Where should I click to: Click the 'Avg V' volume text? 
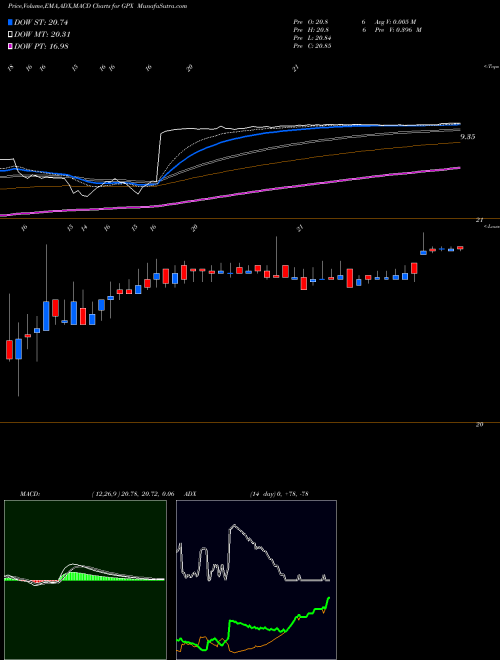[x=394, y=21]
